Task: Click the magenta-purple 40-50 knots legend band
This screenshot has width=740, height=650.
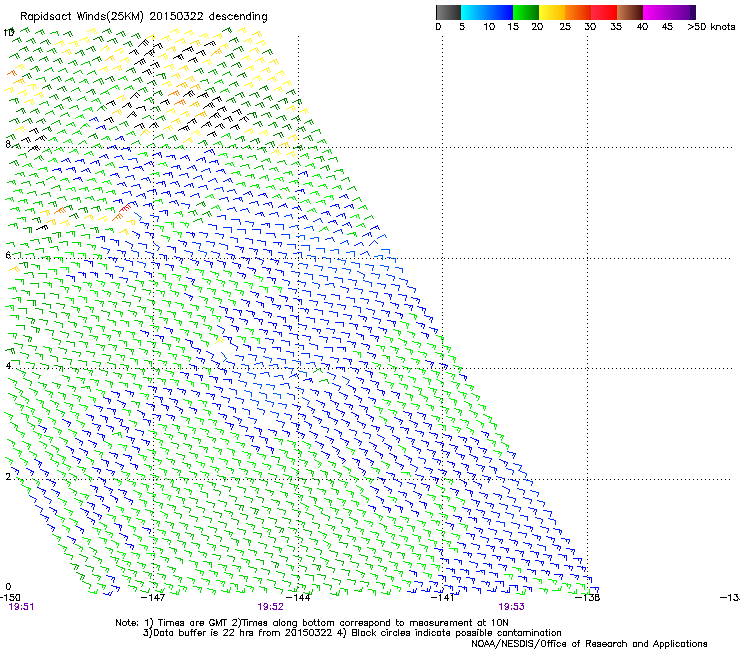Action: point(669,12)
